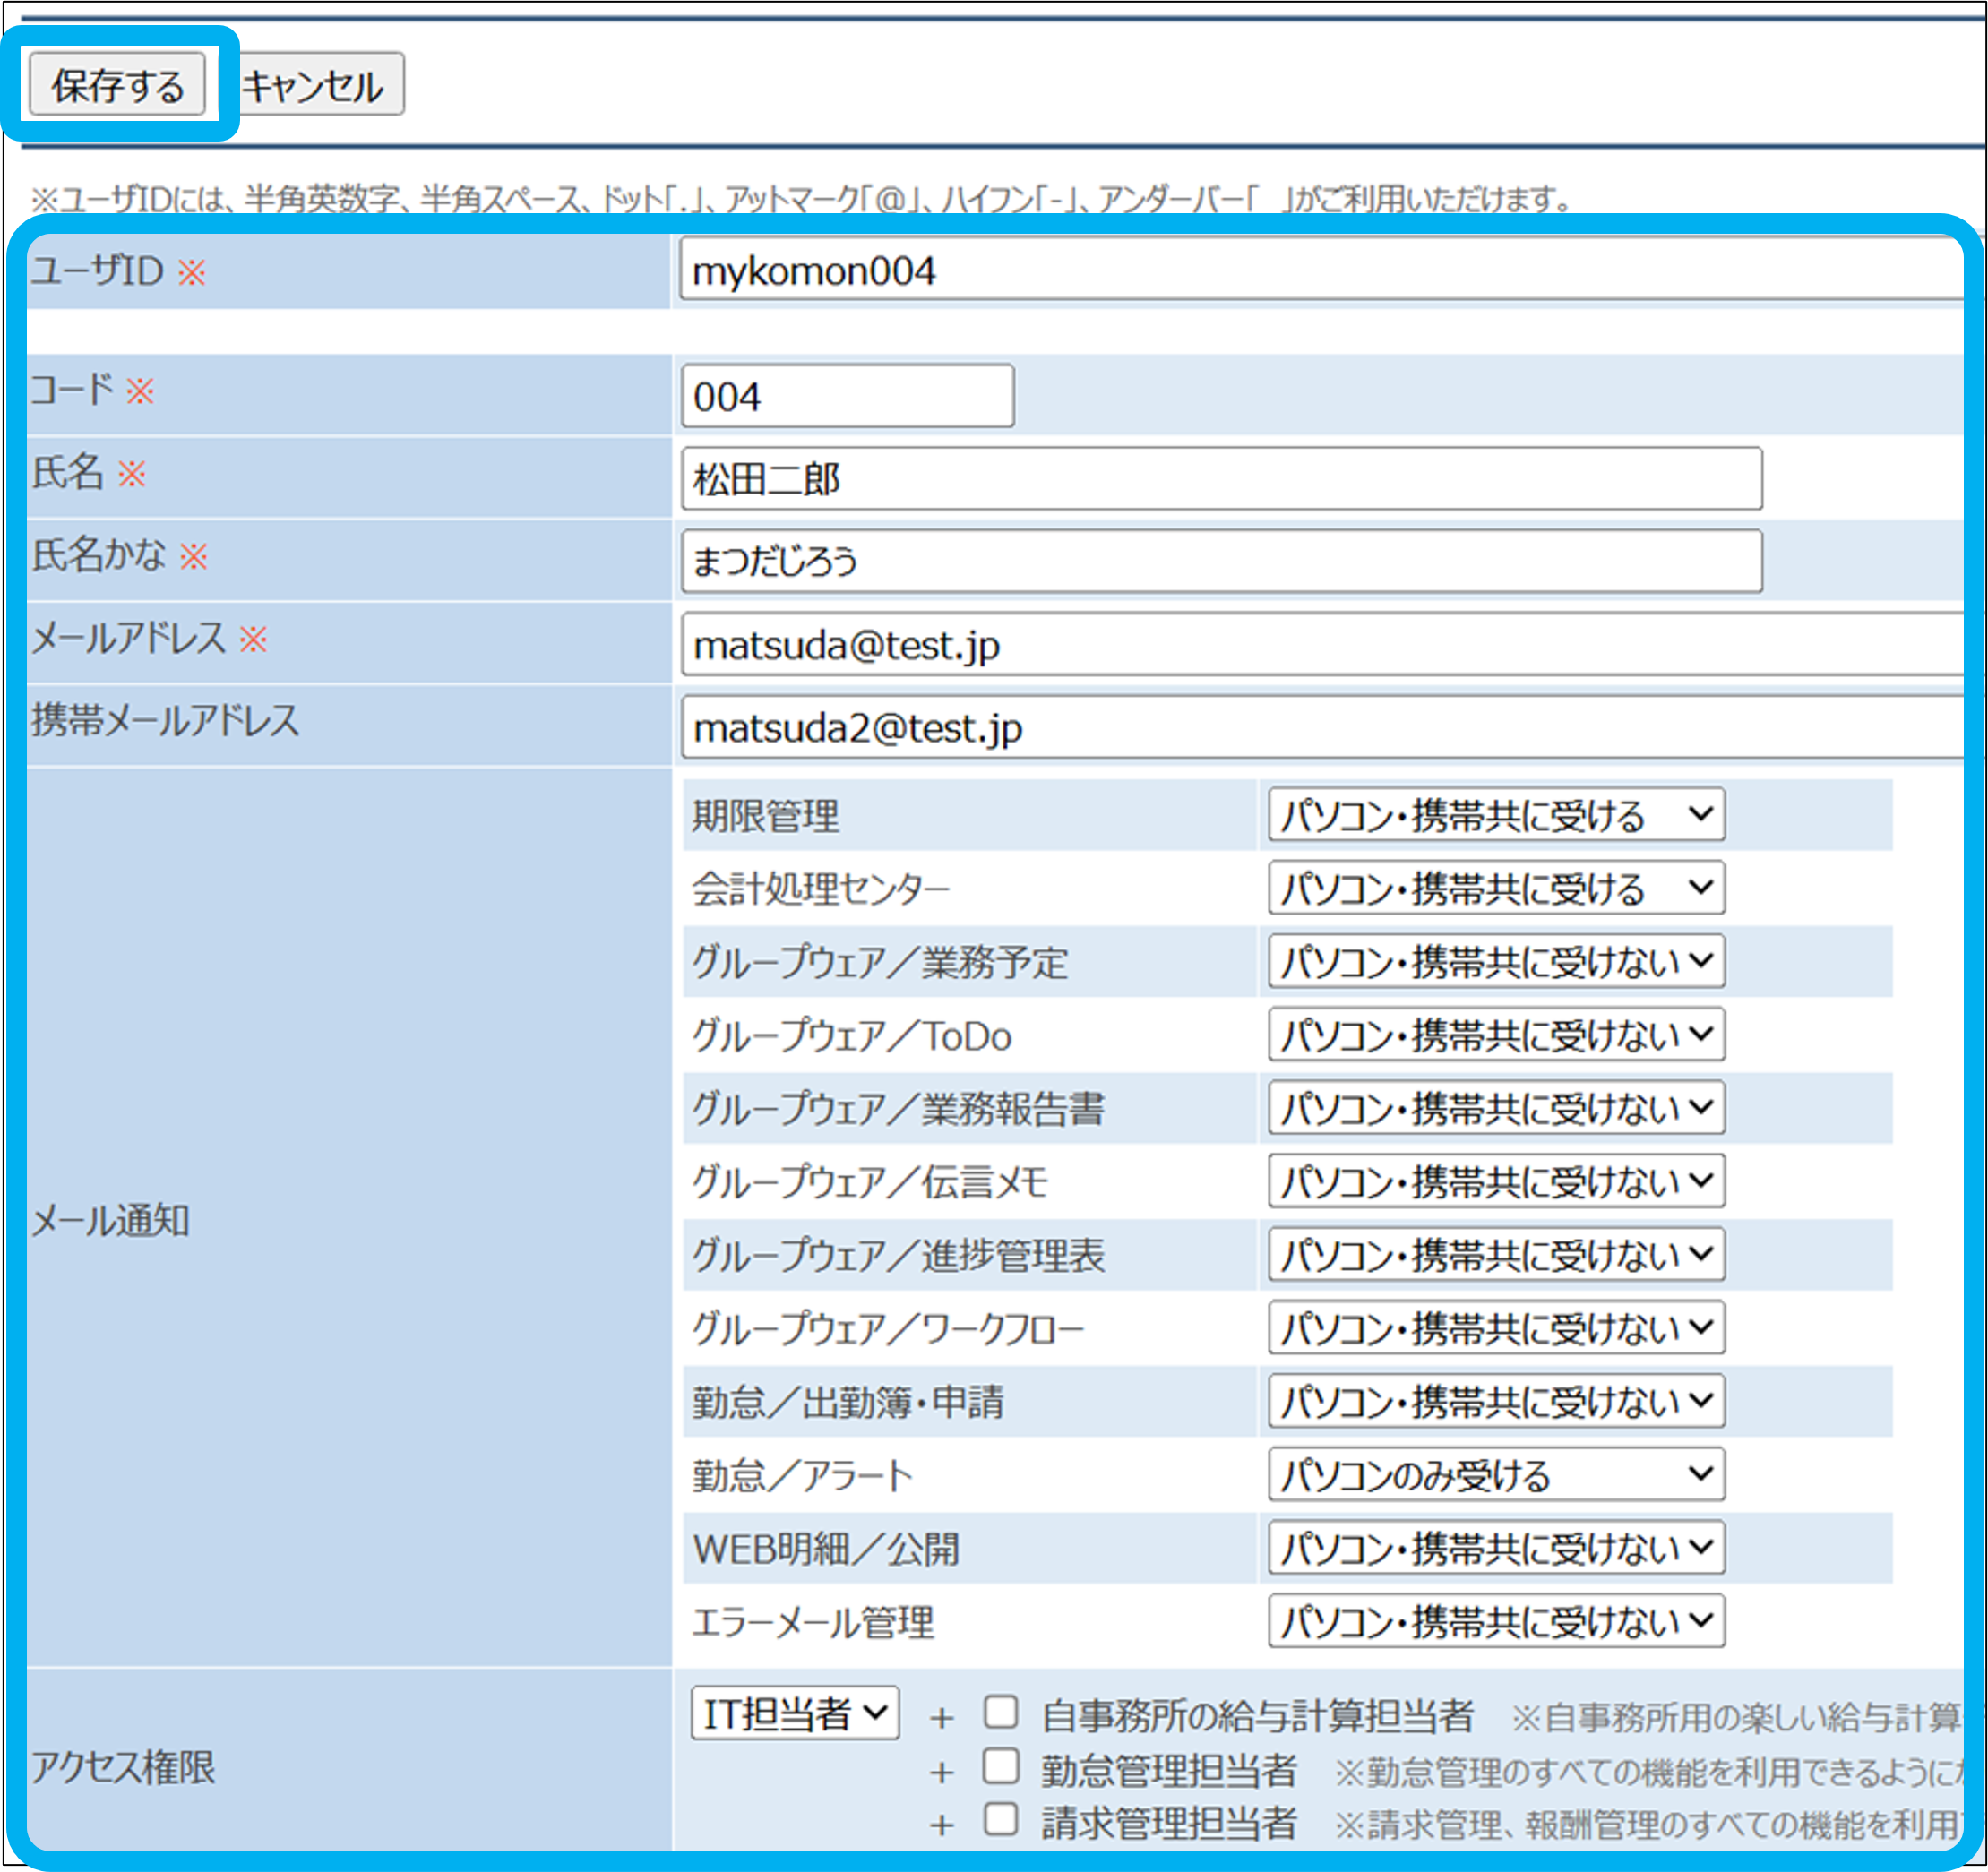
Task: Click the メールアドレス input field
Action: (x=1320, y=645)
